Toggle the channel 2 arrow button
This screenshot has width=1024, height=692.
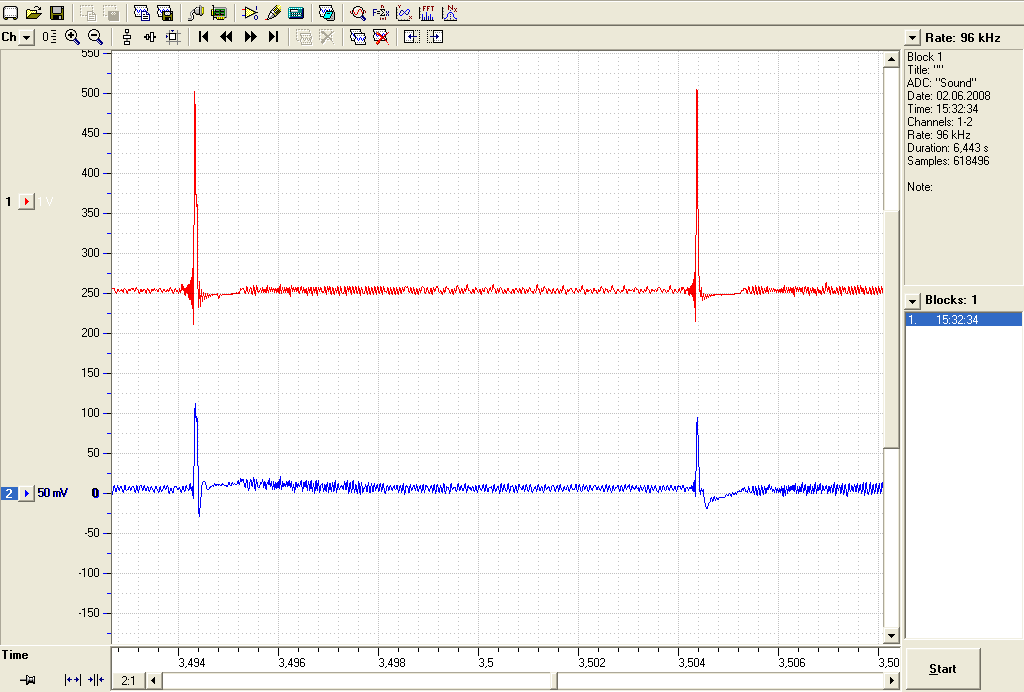click(x=26, y=493)
